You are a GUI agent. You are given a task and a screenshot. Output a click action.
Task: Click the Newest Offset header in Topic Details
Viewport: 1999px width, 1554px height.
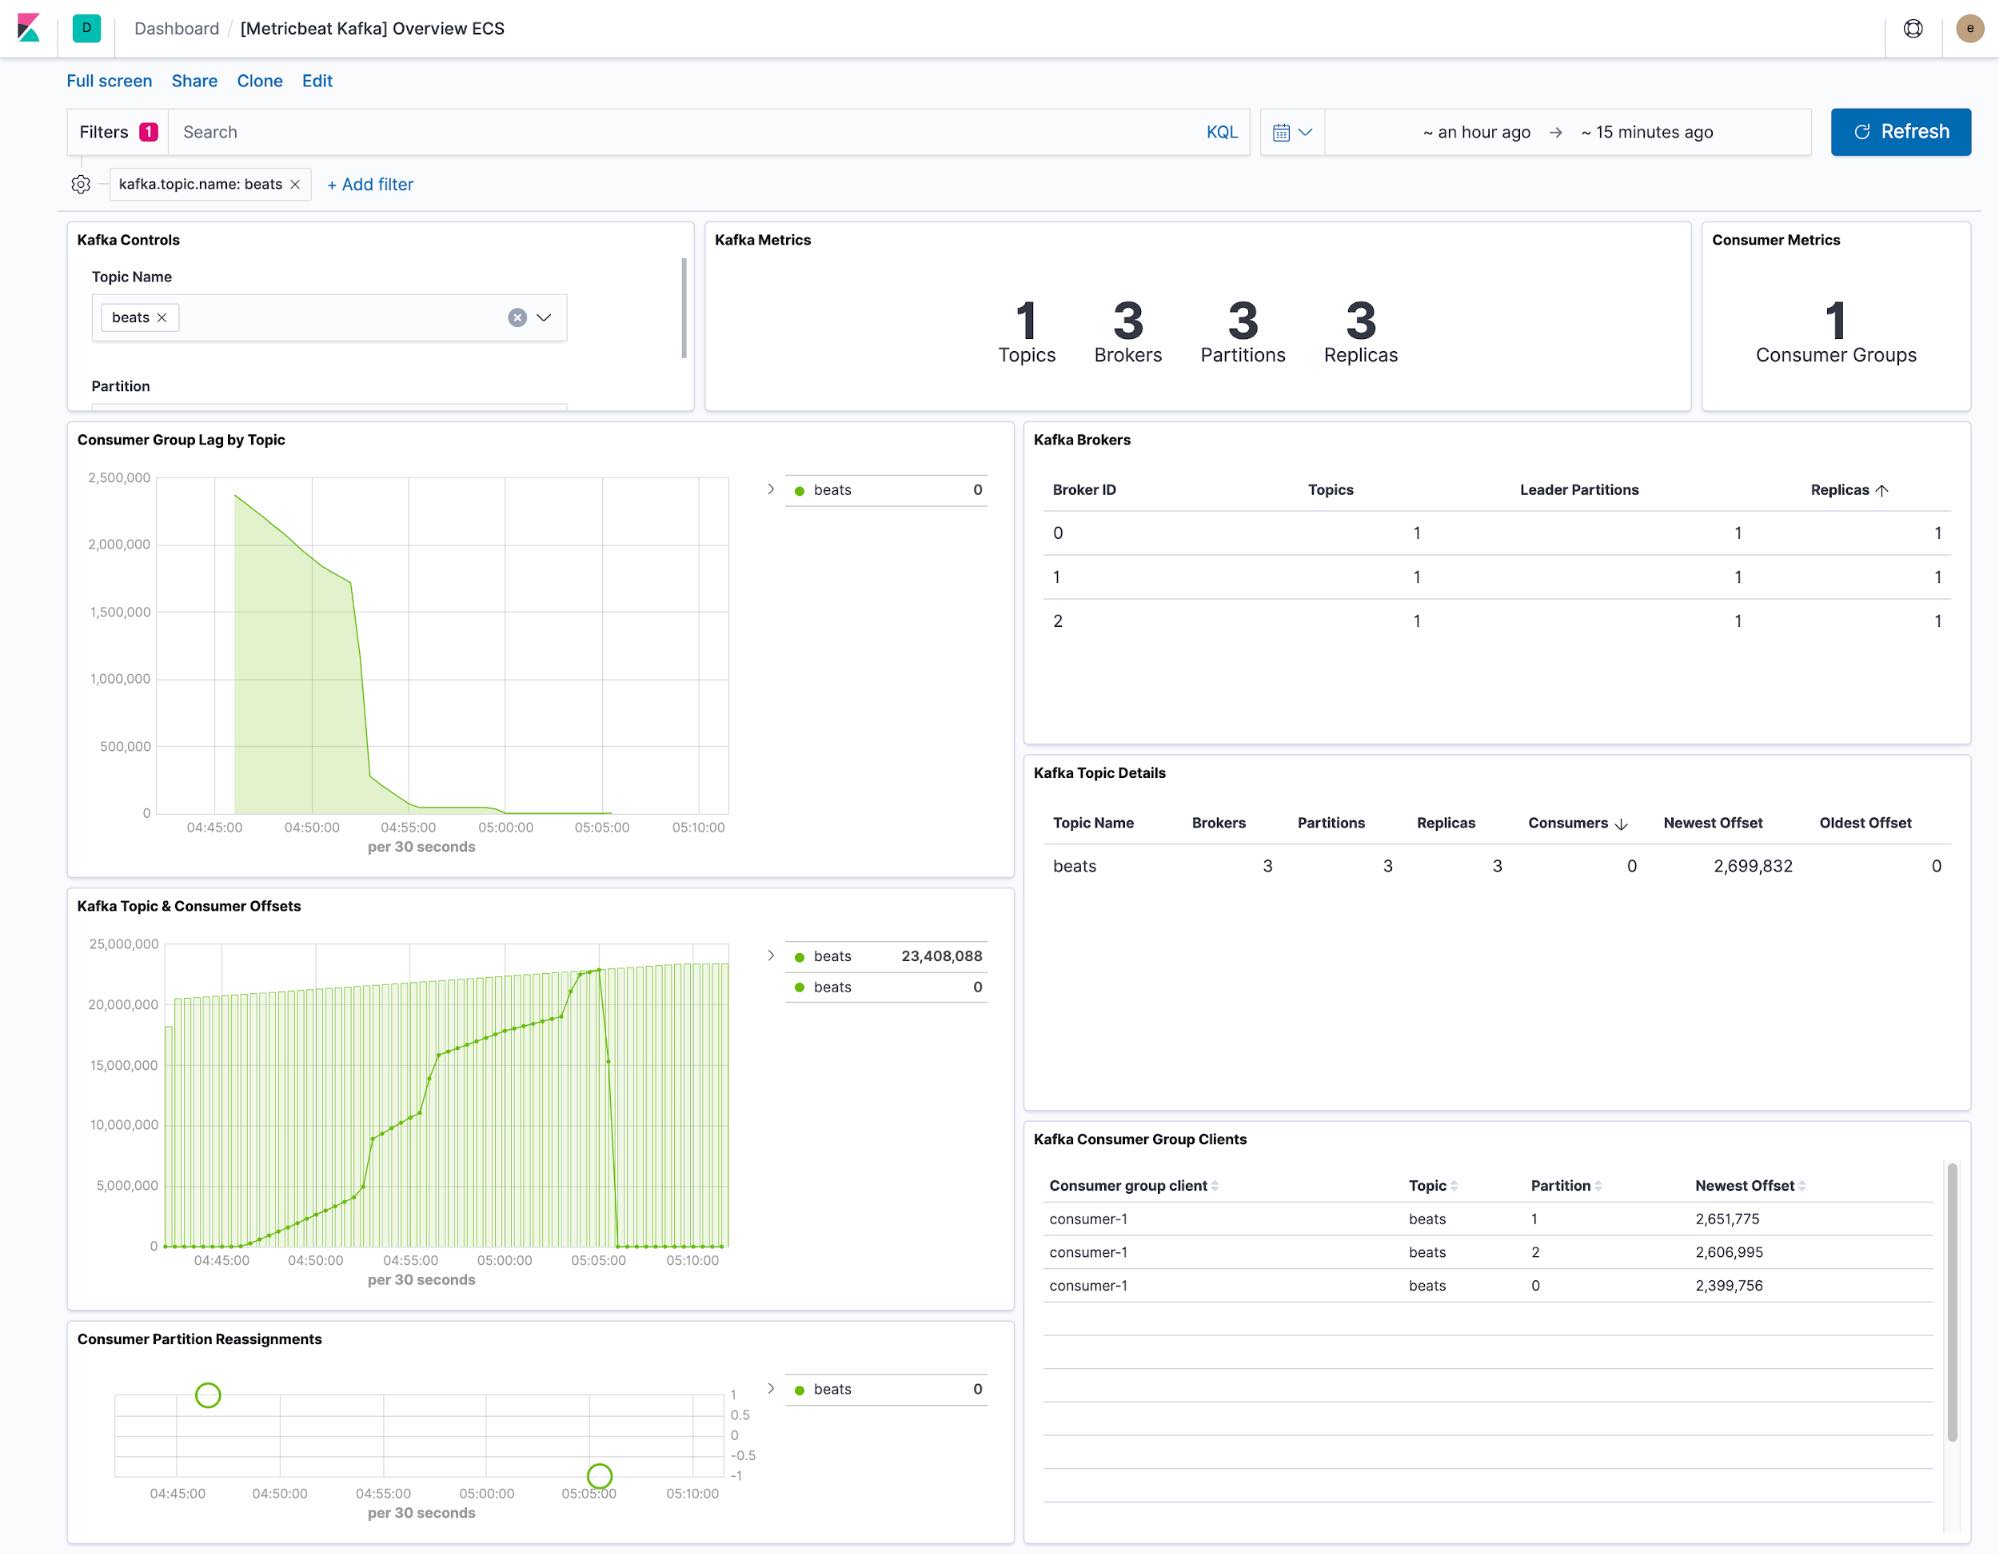click(1713, 823)
